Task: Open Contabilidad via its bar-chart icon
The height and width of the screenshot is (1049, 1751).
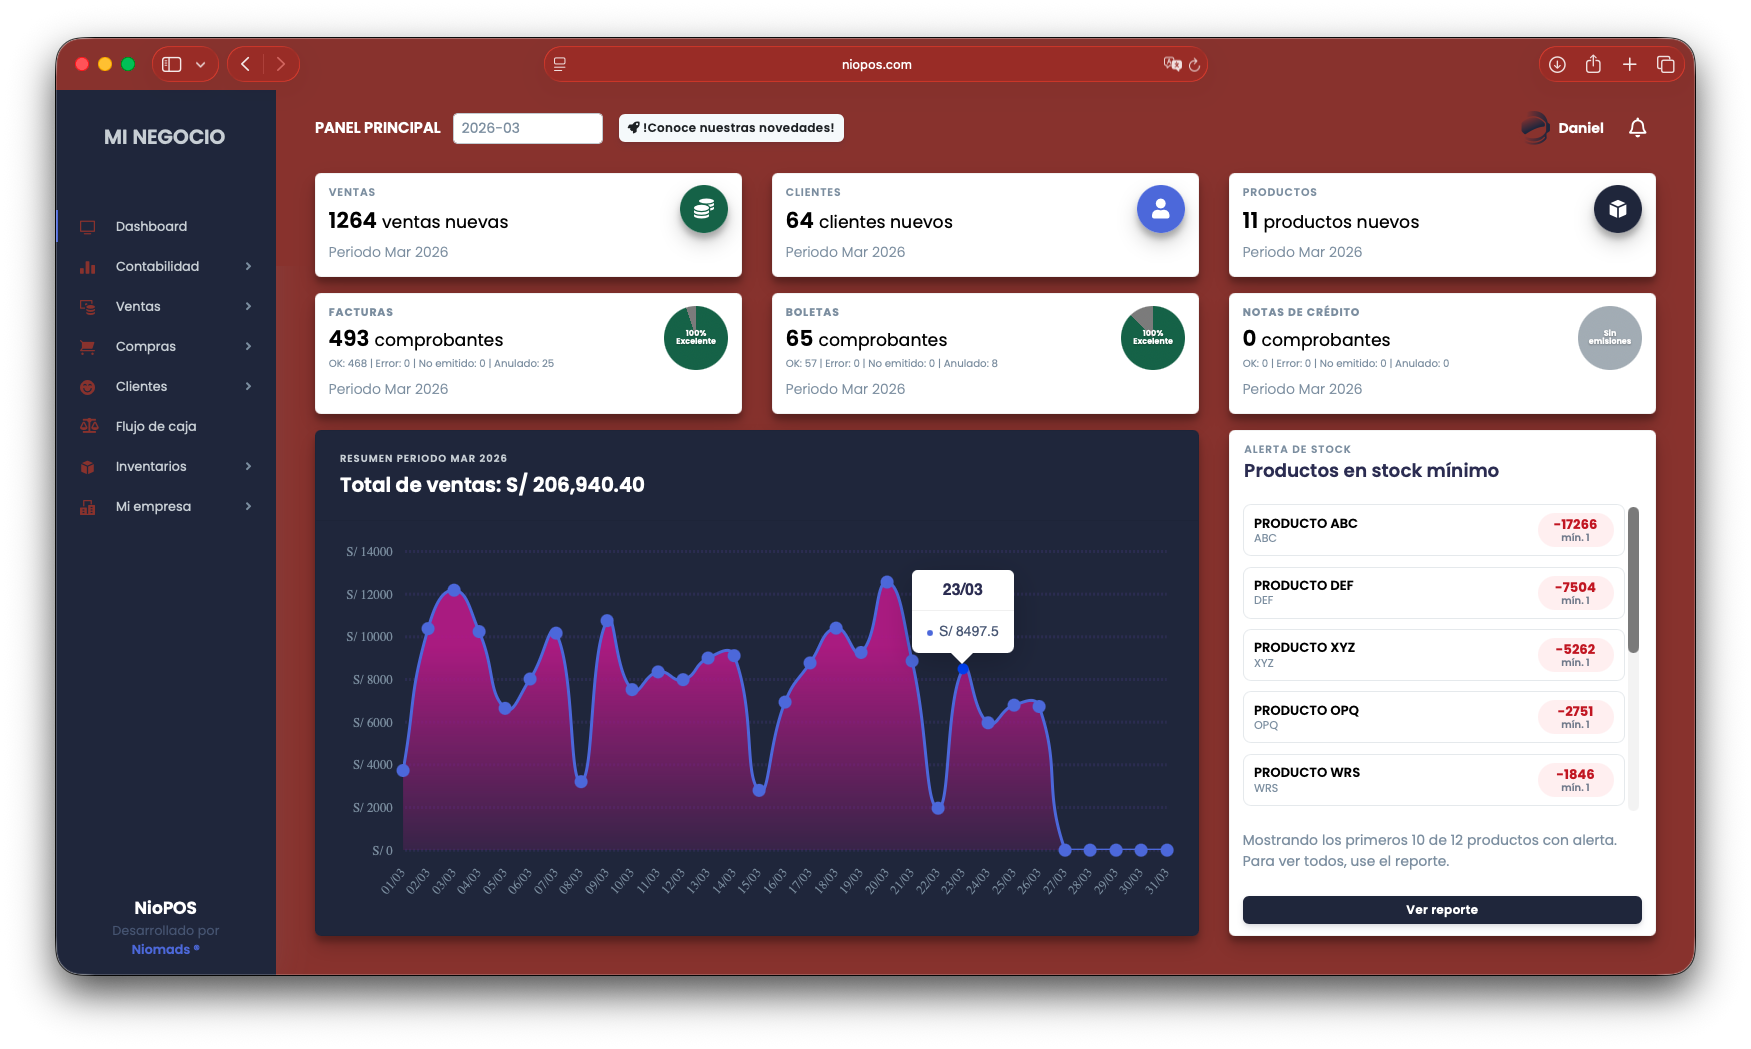Action: tap(87, 266)
